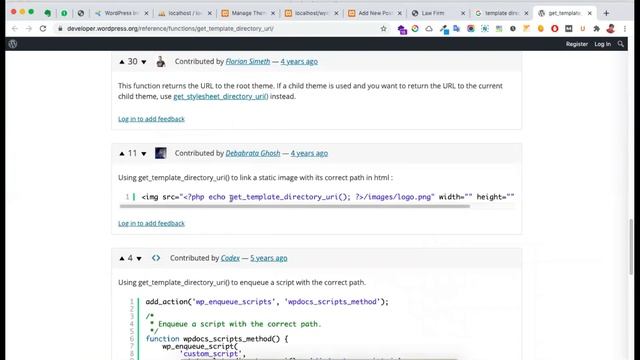Screen dimensions: 640x360
Task: Click the pinned Evernote elephant tab
Action: (x=48, y=13)
